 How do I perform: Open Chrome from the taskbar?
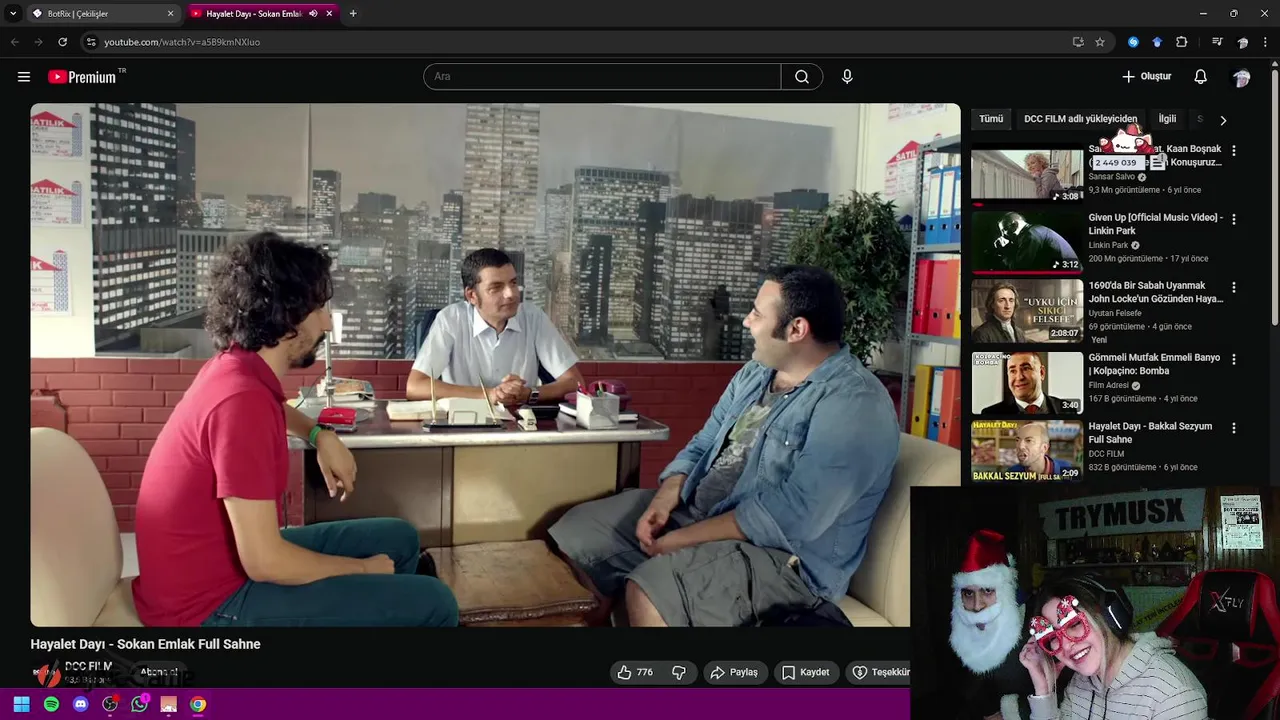[198, 704]
